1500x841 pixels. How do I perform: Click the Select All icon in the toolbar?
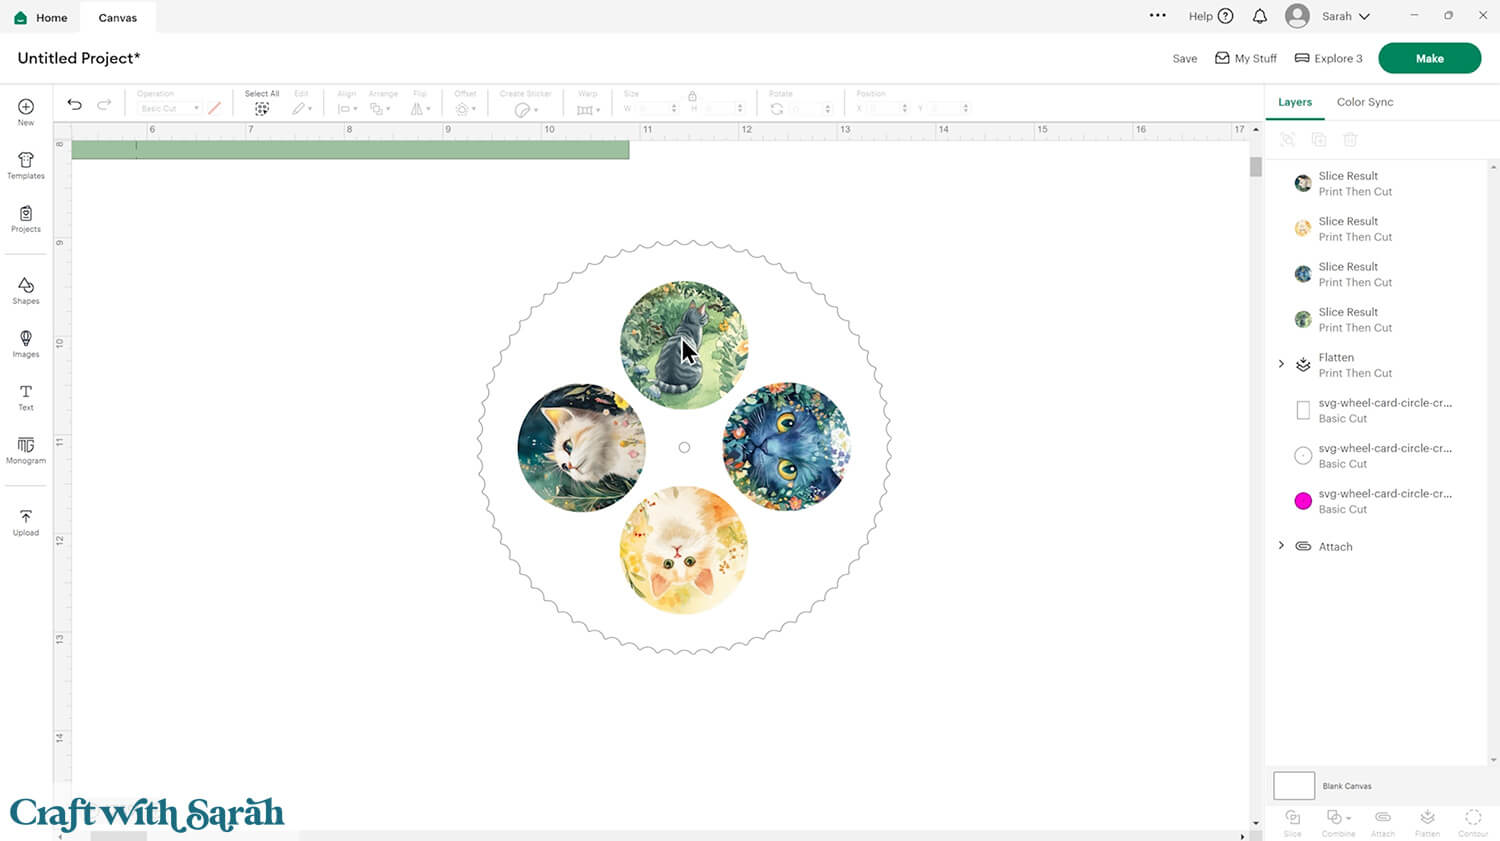coord(262,108)
